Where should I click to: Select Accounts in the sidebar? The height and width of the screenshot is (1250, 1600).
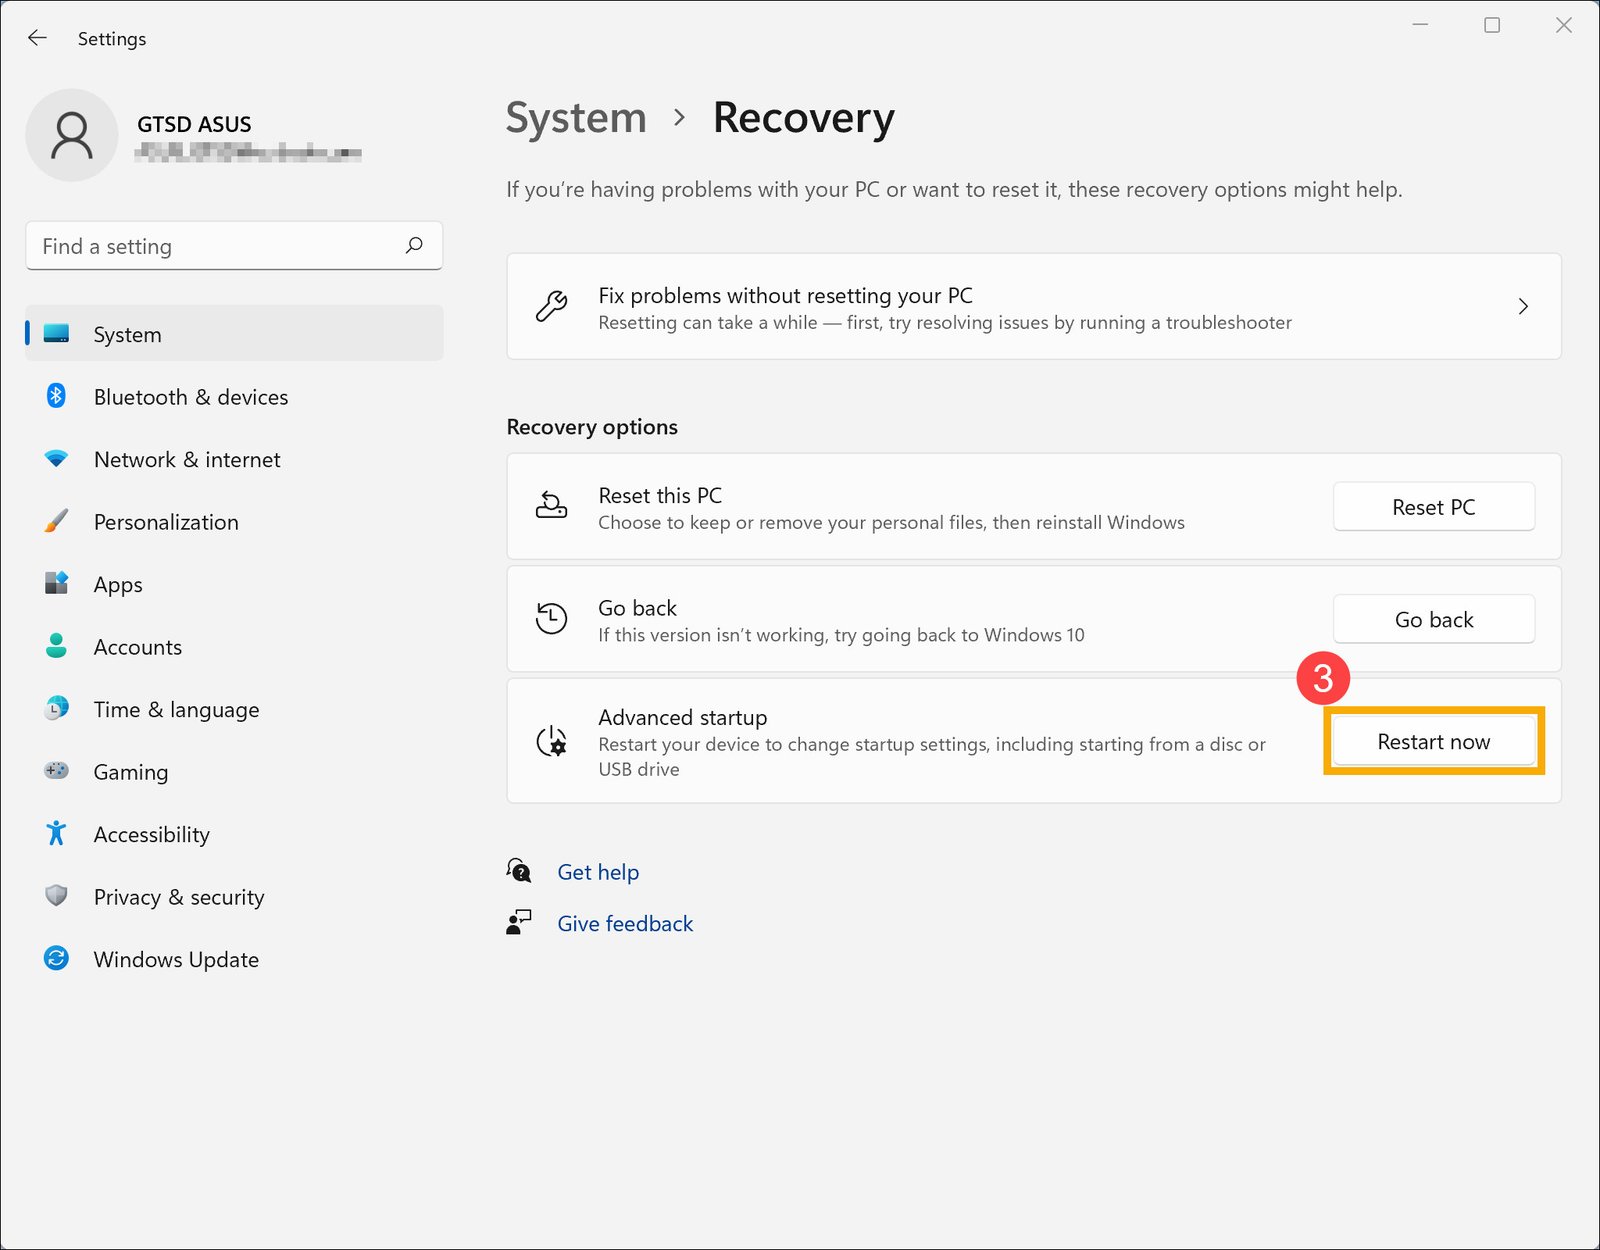tap(138, 647)
